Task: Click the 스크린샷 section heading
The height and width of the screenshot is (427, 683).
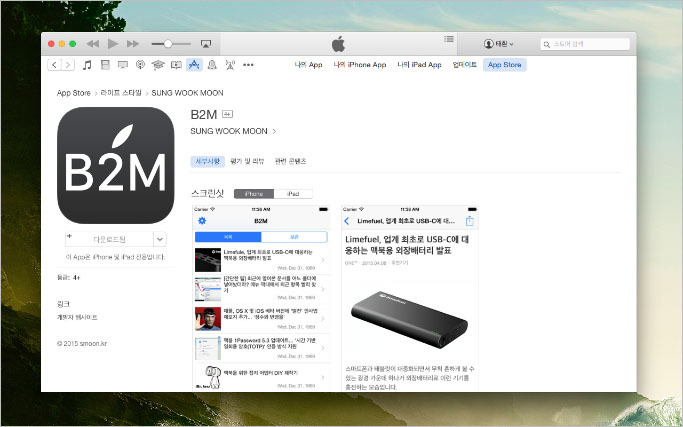Action: (x=207, y=193)
